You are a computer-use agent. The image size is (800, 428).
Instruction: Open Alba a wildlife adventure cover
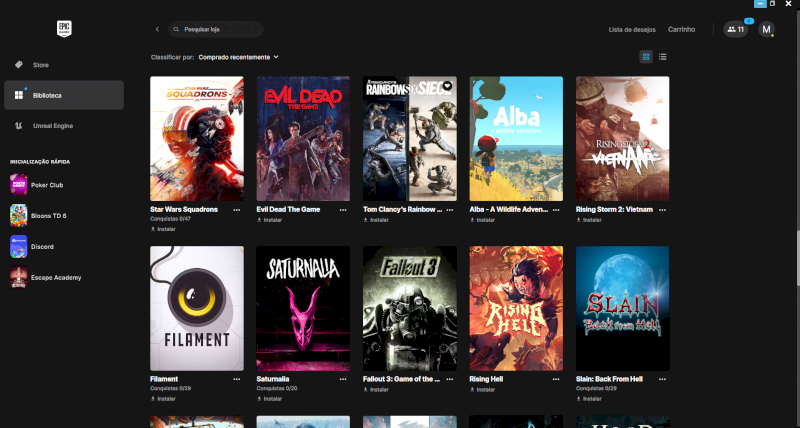(516, 138)
